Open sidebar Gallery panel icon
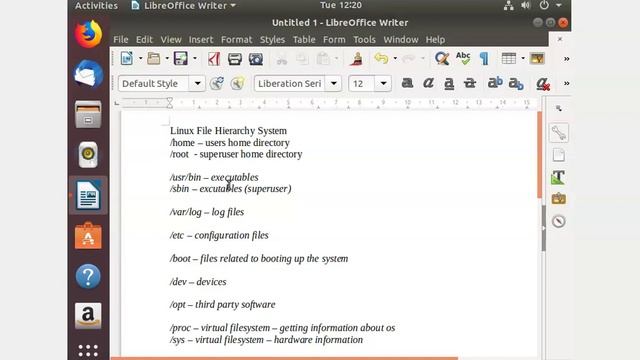The image size is (640, 360). [558, 199]
